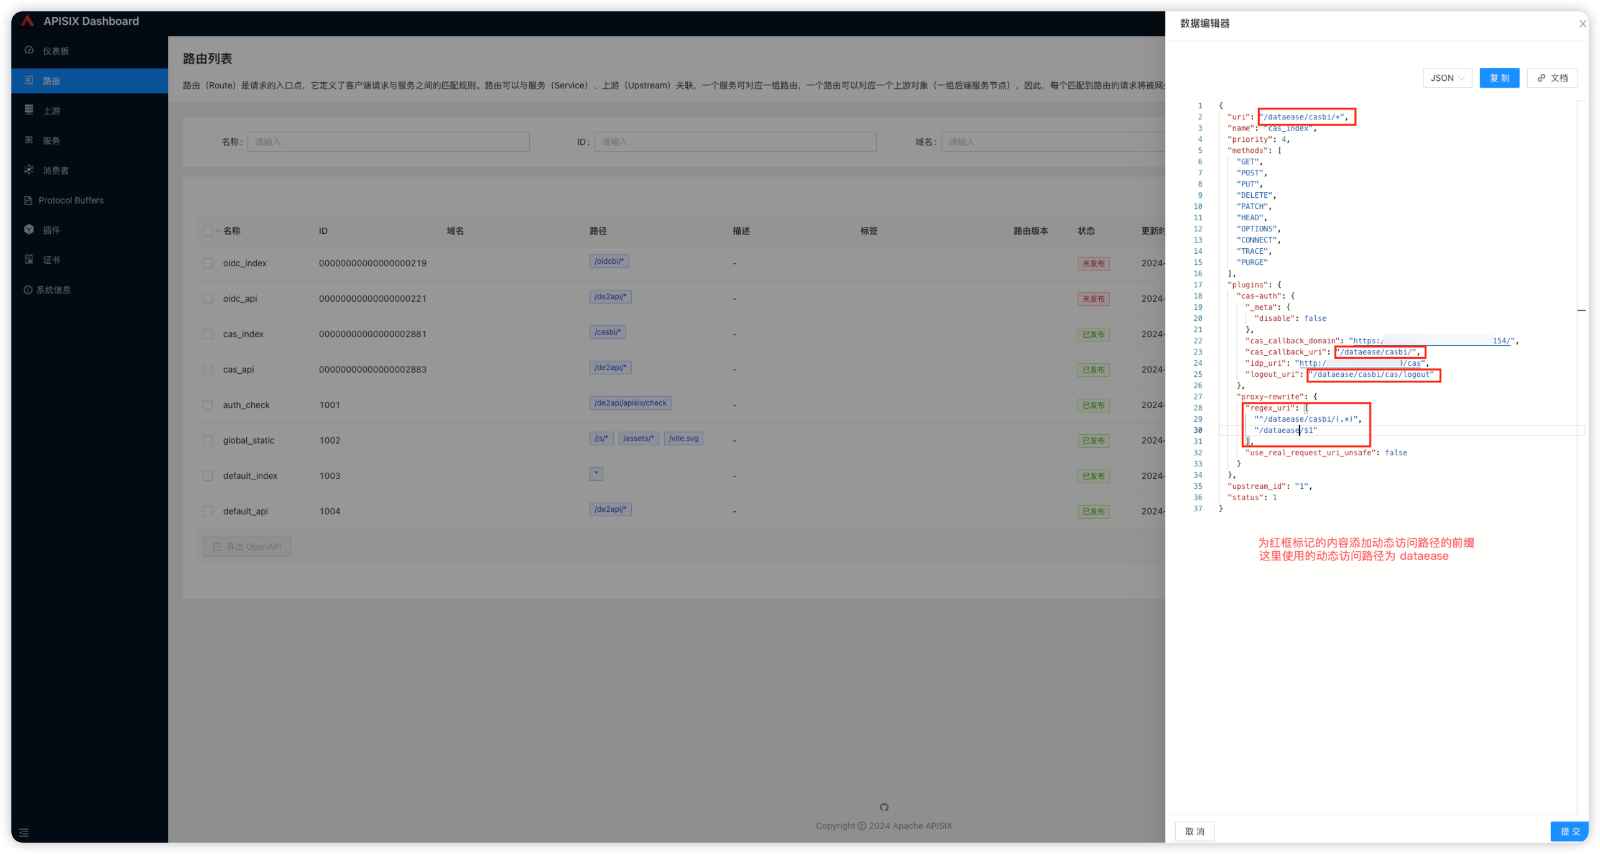Click the /vite.svg path tag

click(684, 438)
